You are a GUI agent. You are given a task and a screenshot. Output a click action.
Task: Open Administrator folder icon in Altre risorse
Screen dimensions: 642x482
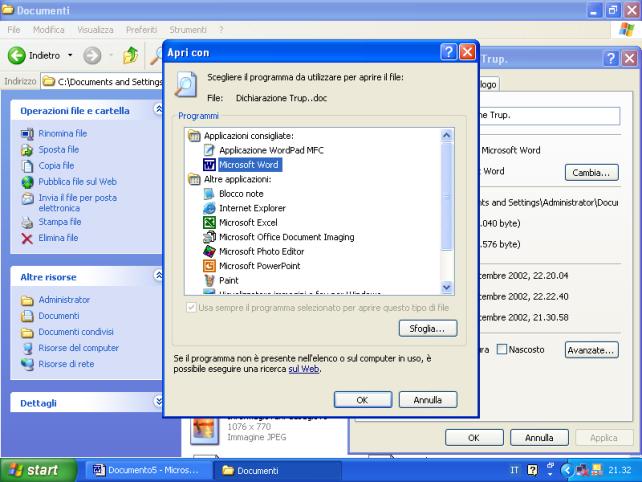click(x=27, y=300)
